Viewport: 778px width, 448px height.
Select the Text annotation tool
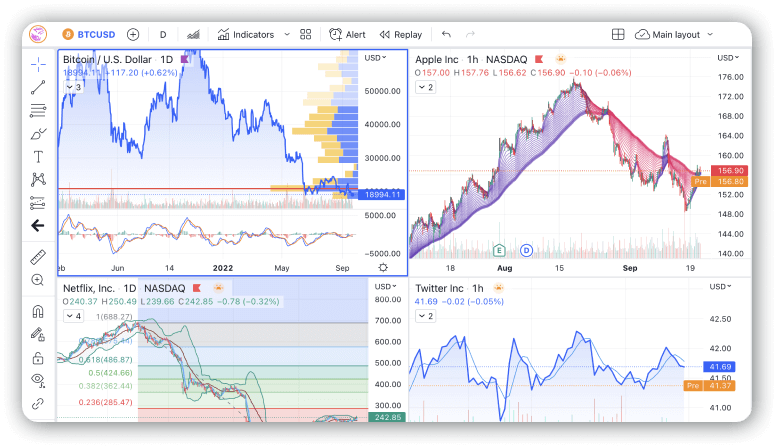point(38,157)
